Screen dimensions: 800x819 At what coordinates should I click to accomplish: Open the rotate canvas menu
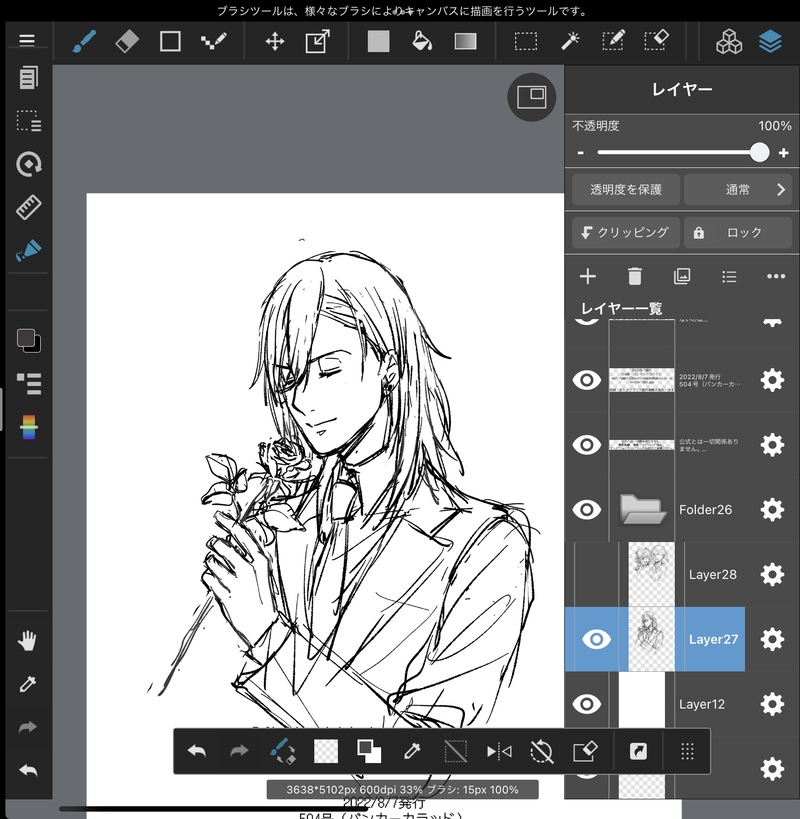click(x=28, y=164)
